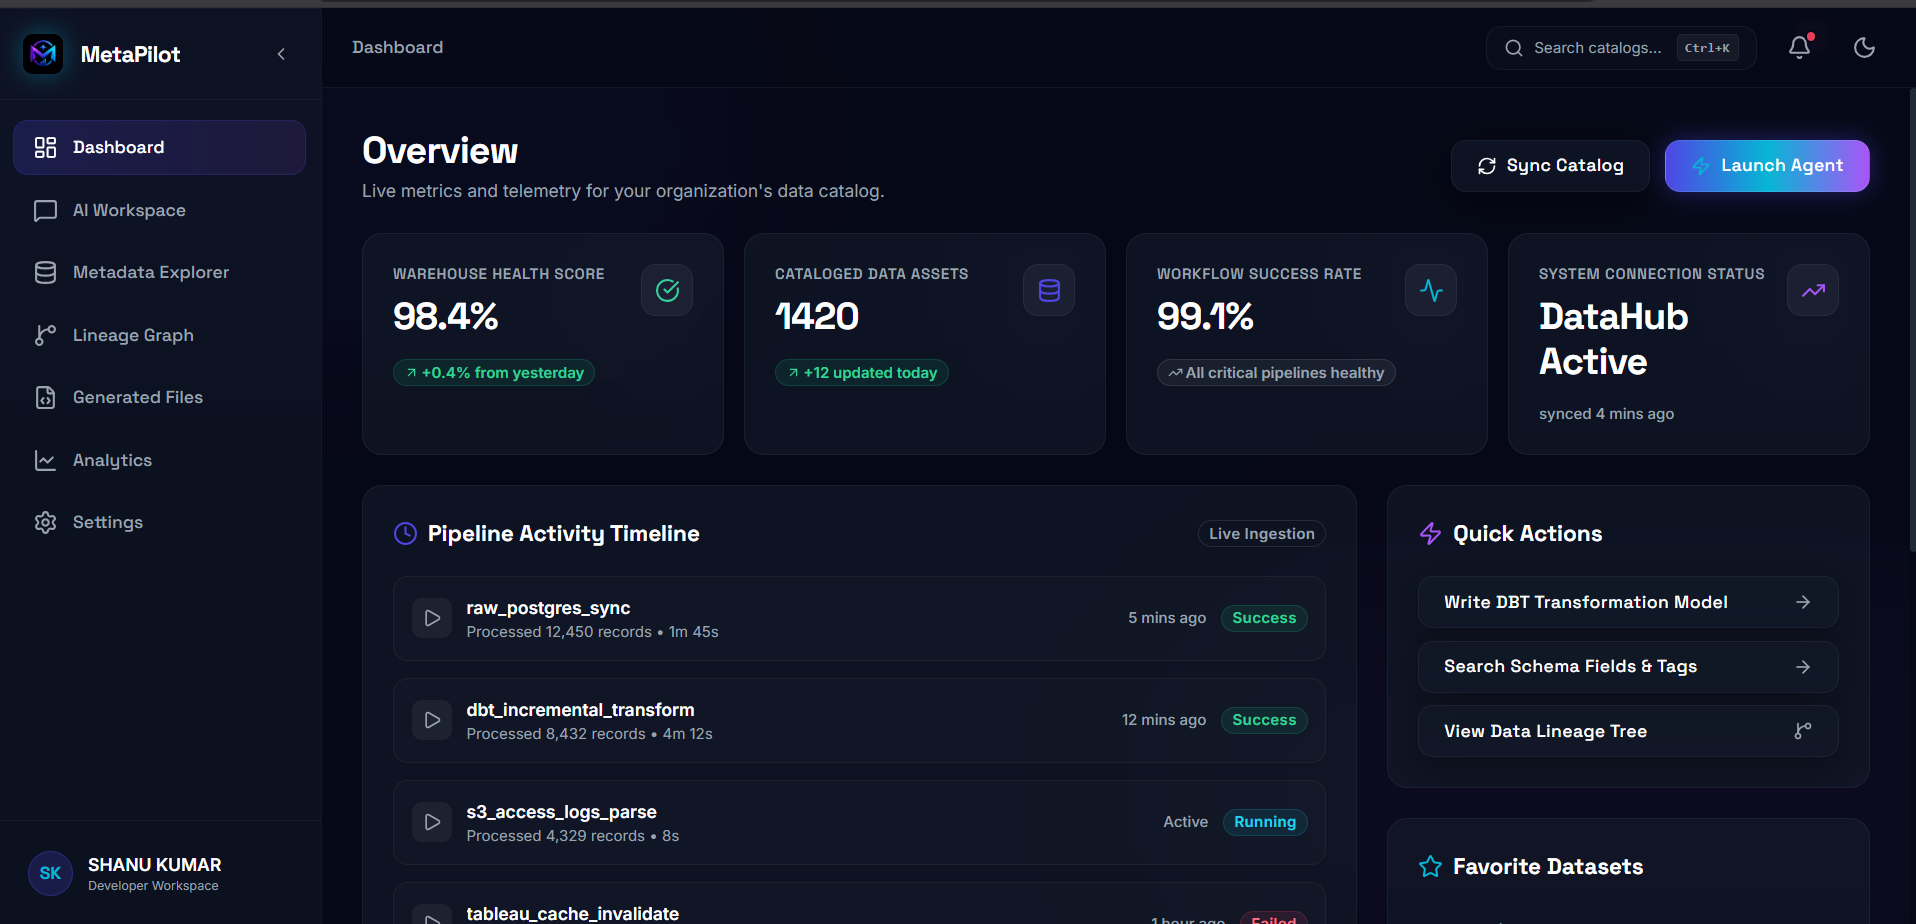Click the Warehouse Health Score check icon
The image size is (1916, 924).
[x=667, y=290]
